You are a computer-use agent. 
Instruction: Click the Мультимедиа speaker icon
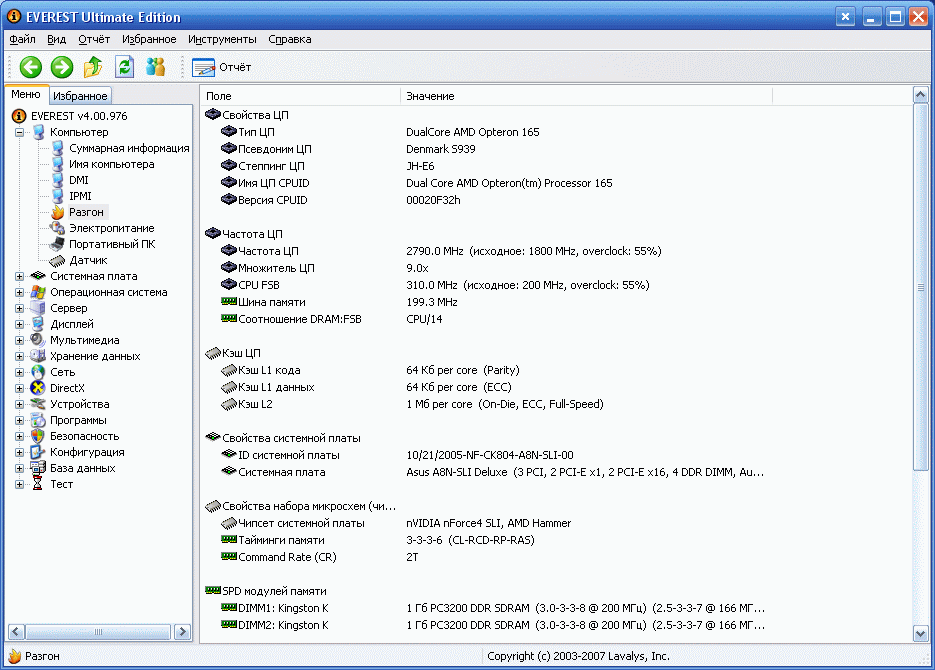38,340
